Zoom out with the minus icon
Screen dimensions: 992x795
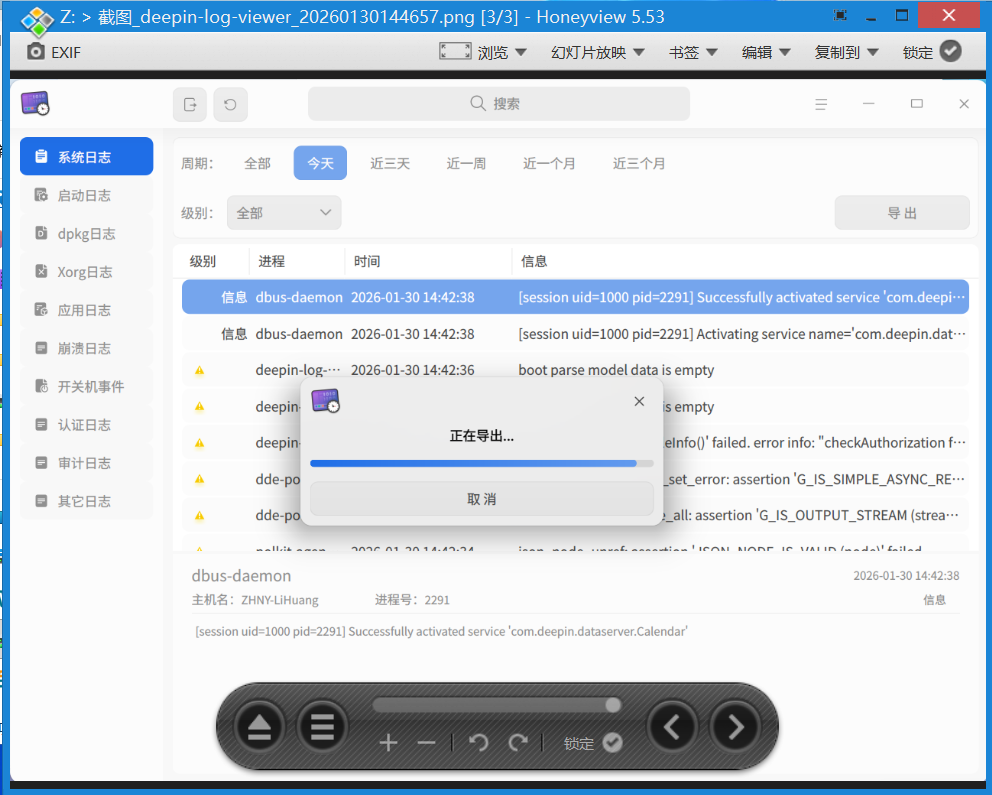(x=426, y=743)
